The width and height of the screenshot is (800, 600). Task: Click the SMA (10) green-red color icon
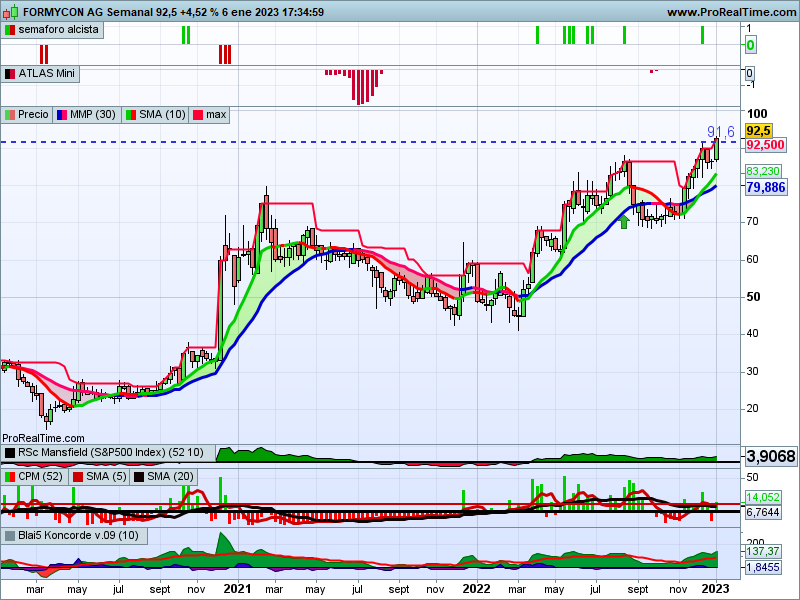[x=131, y=115]
